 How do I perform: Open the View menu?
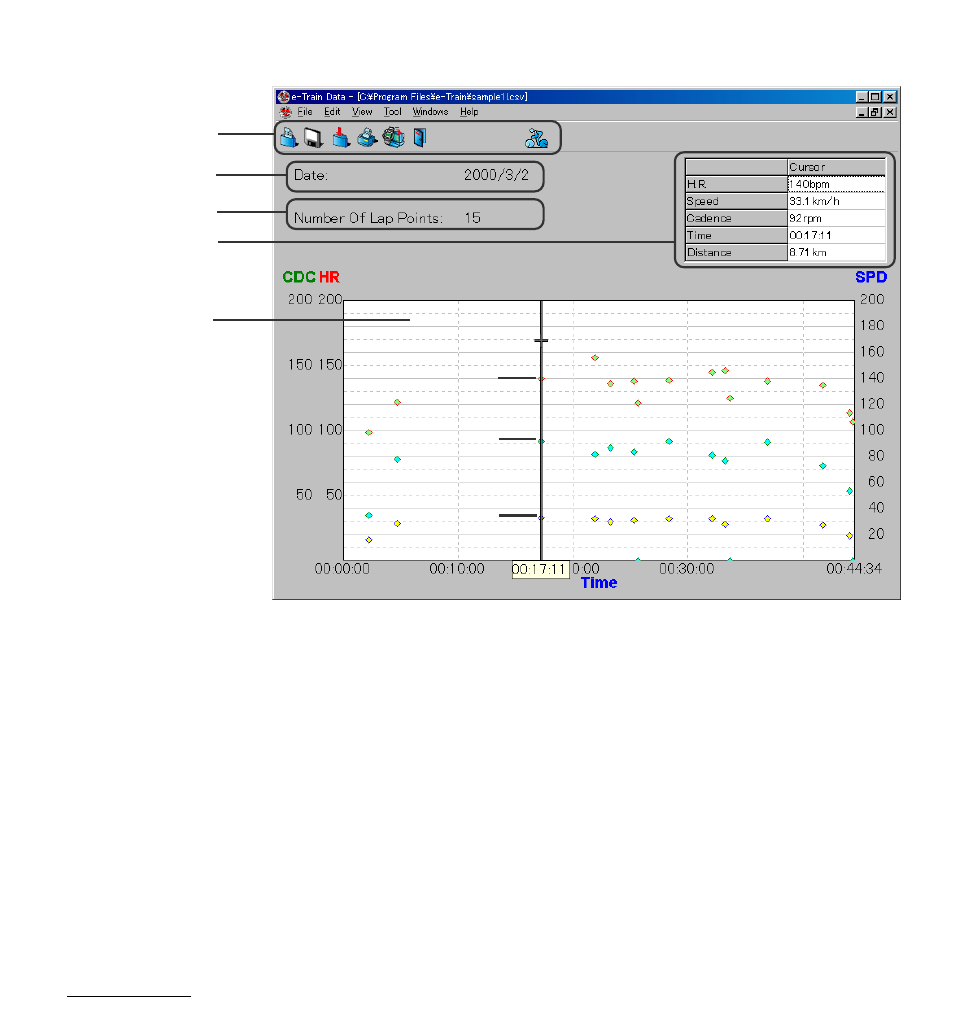(x=362, y=112)
